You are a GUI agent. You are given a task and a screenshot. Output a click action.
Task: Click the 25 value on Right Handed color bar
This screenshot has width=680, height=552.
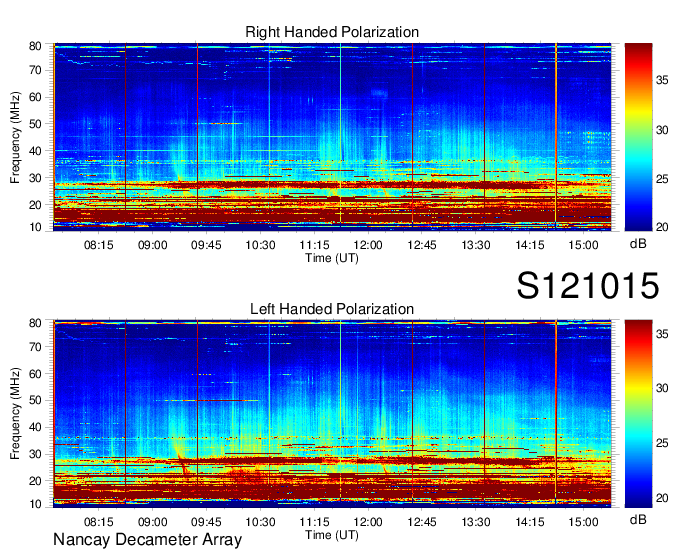click(x=662, y=179)
